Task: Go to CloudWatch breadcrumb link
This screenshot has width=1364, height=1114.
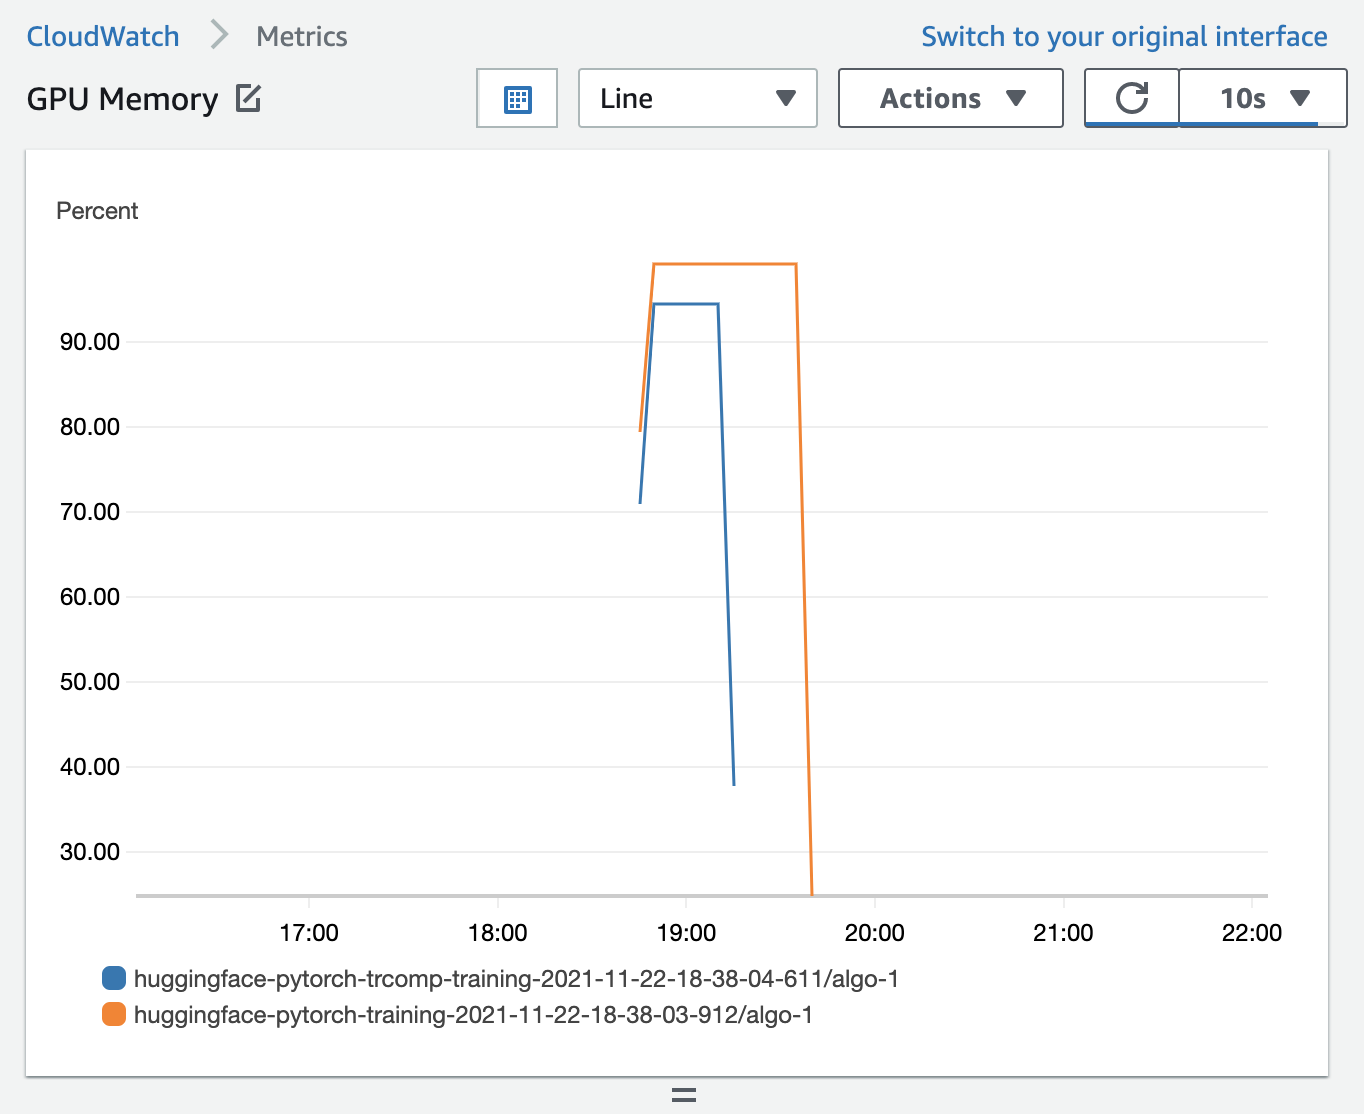Action: [103, 36]
